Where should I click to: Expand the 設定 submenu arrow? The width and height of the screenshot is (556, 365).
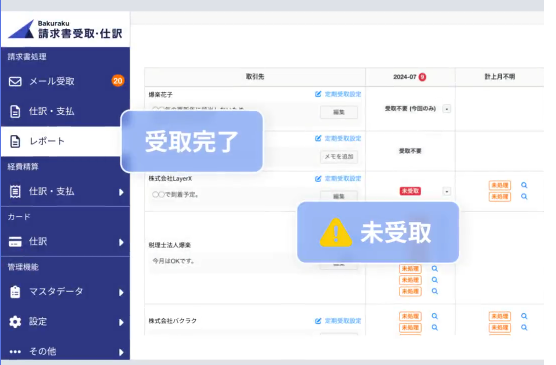tap(121, 322)
